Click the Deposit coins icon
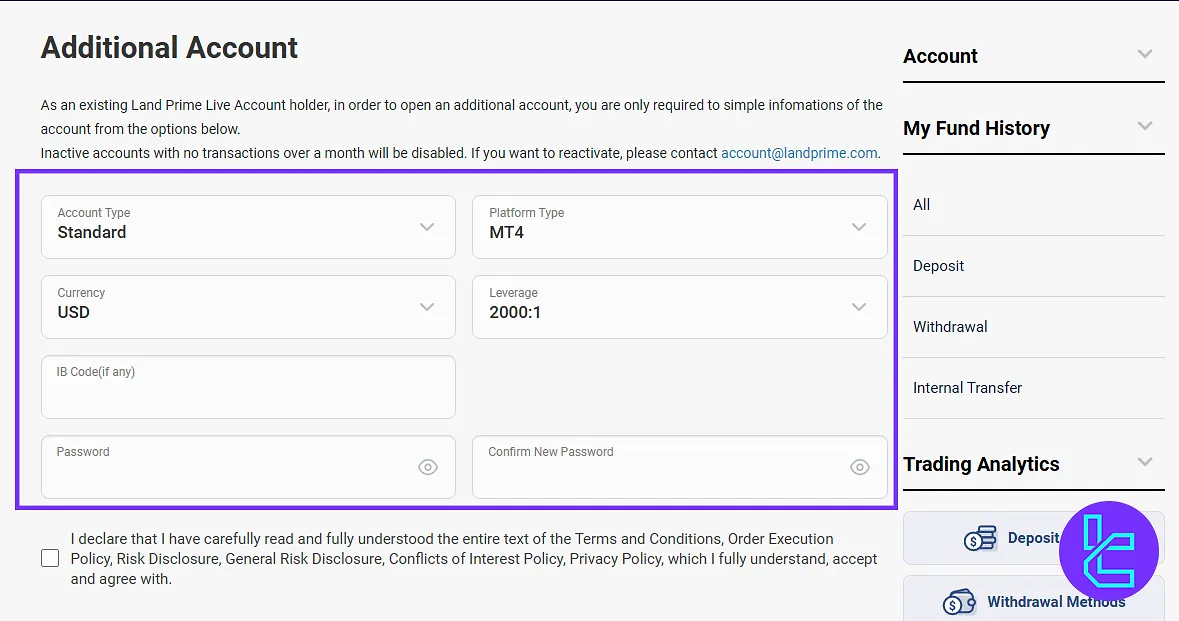 979,539
